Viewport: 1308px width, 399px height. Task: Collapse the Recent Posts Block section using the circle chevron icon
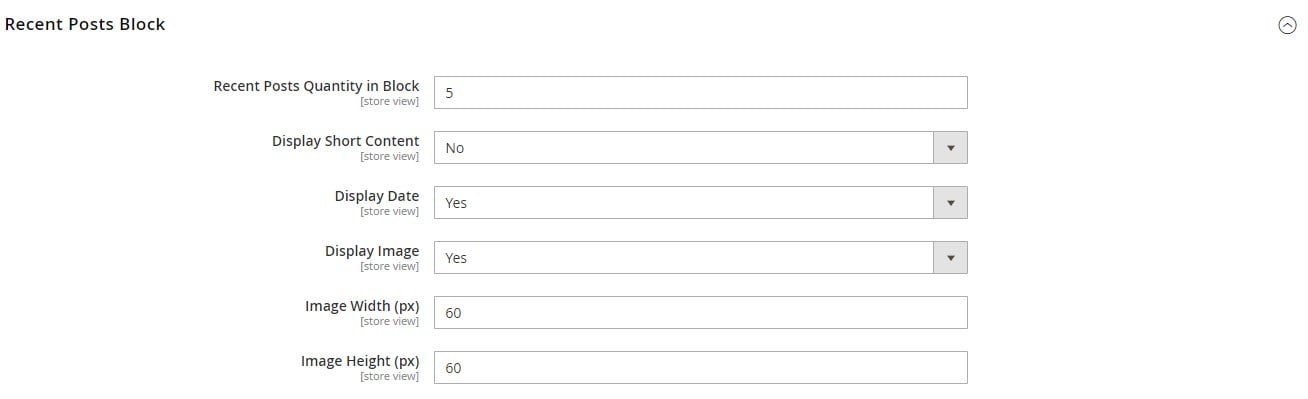click(1287, 26)
